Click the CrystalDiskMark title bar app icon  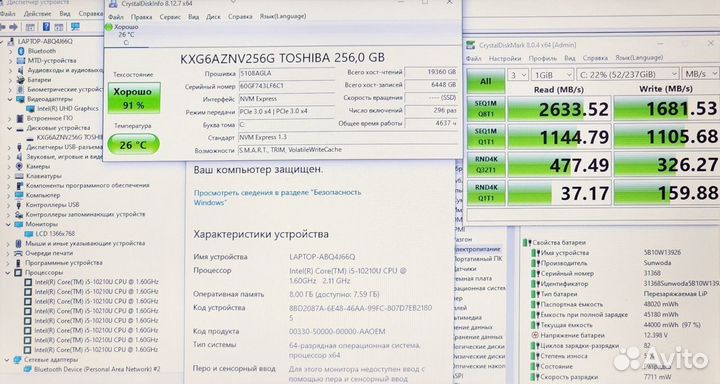pyautogui.click(x=471, y=45)
